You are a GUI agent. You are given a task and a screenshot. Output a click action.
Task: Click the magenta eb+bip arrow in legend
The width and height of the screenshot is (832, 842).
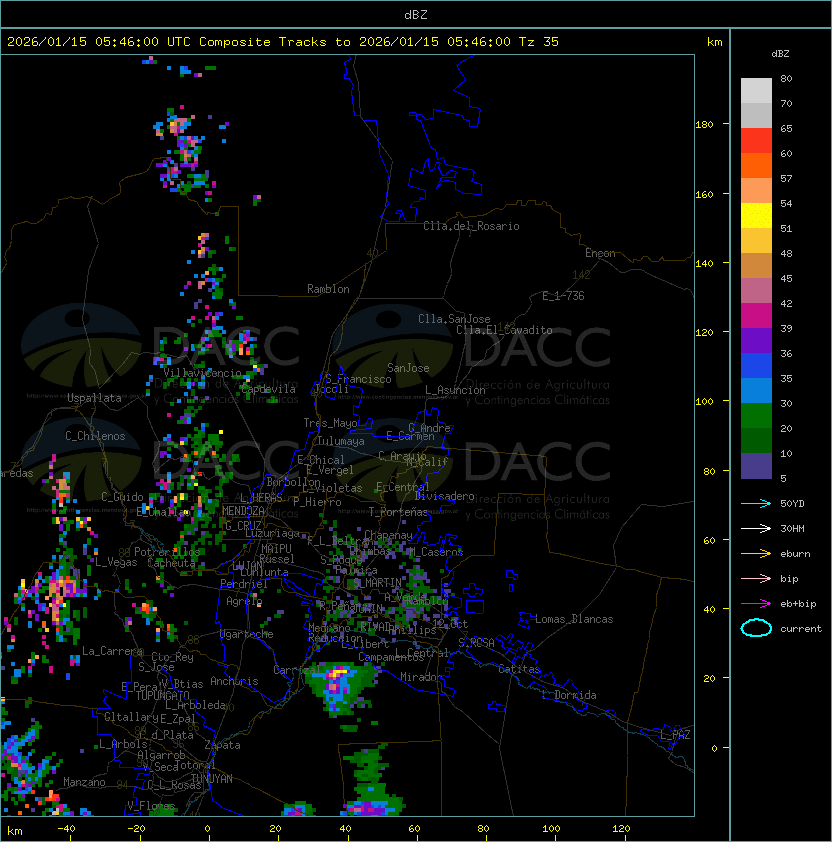[756, 604]
